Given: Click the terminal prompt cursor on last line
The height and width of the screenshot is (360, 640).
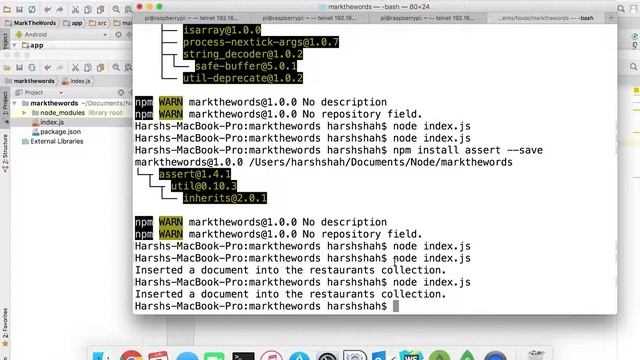Looking at the screenshot, I should [x=396, y=306].
